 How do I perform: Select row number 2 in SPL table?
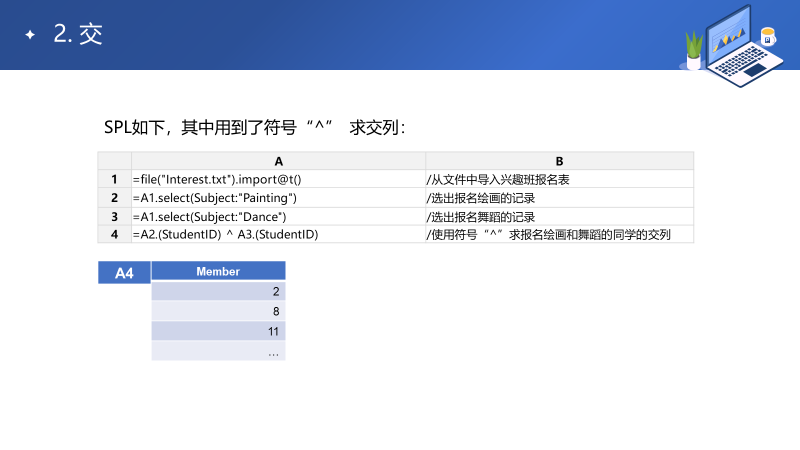pyautogui.click(x=114, y=198)
